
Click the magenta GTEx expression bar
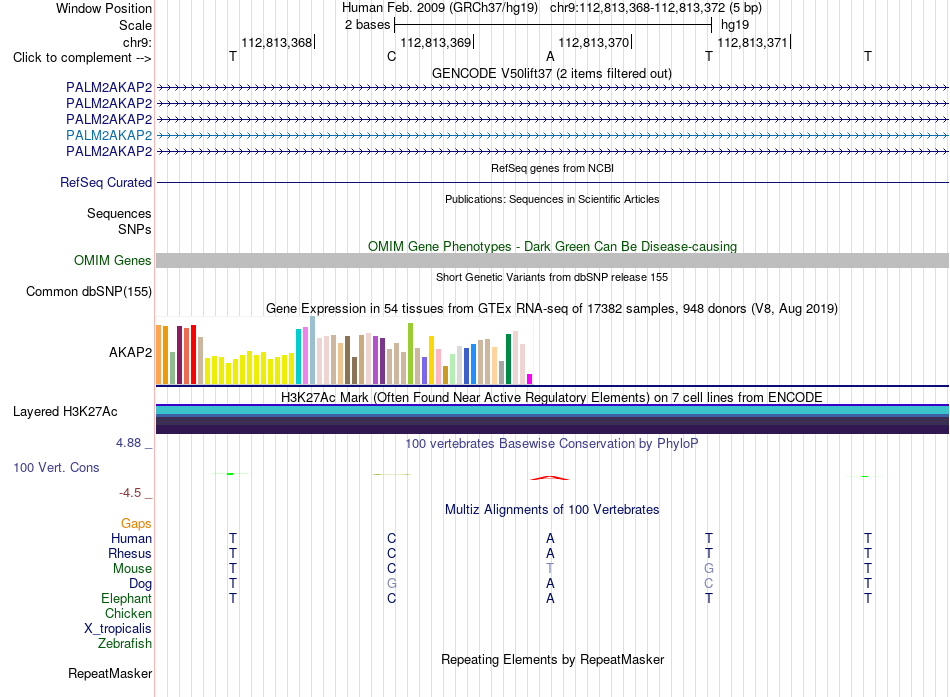(x=530, y=379)
